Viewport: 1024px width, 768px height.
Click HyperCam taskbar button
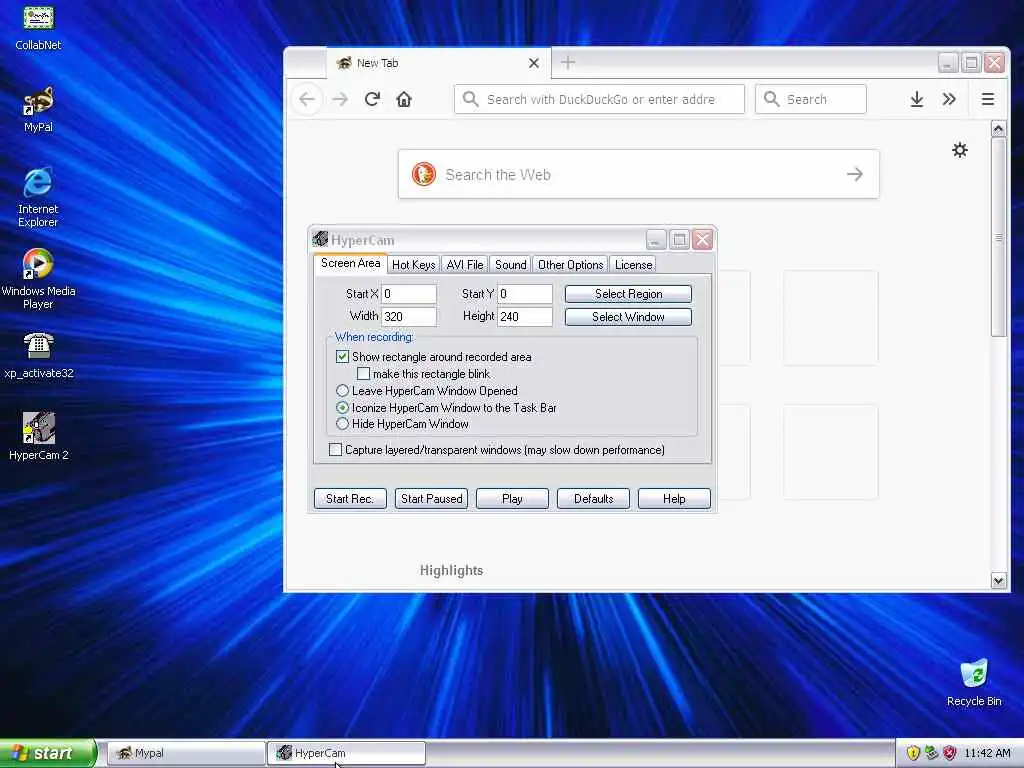346,753
